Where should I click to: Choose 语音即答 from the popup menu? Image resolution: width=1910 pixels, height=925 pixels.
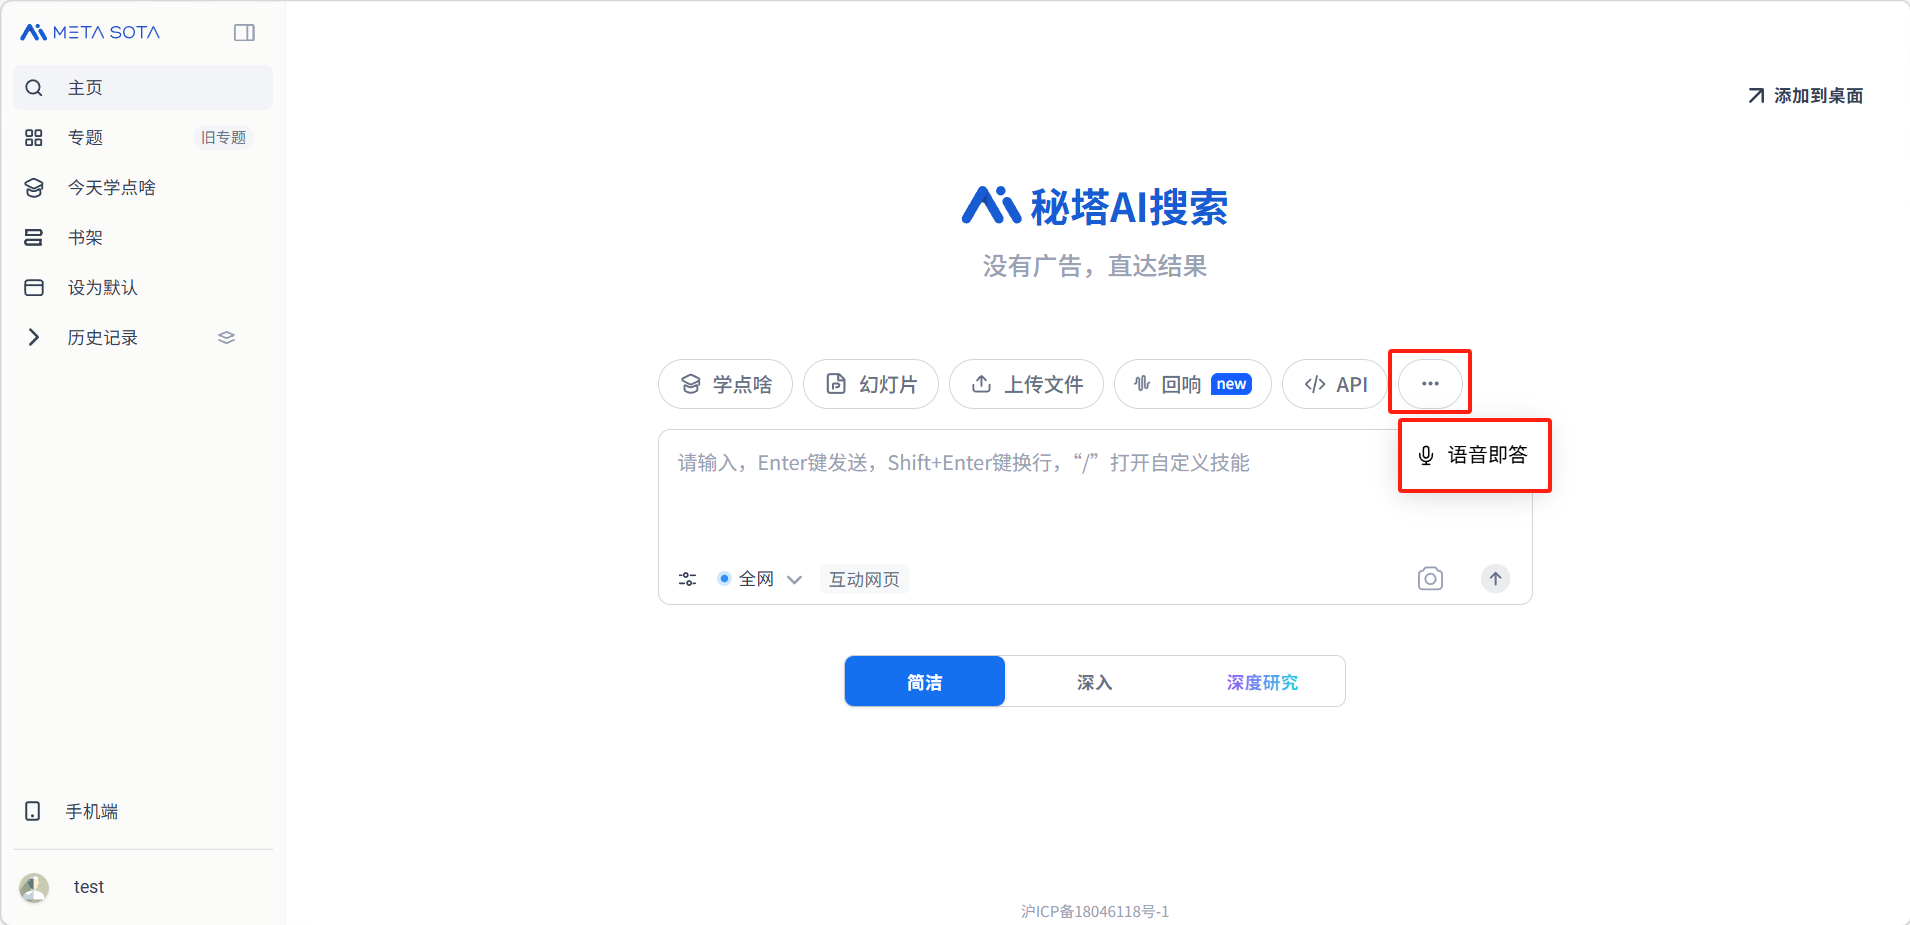pos(1474,456)
